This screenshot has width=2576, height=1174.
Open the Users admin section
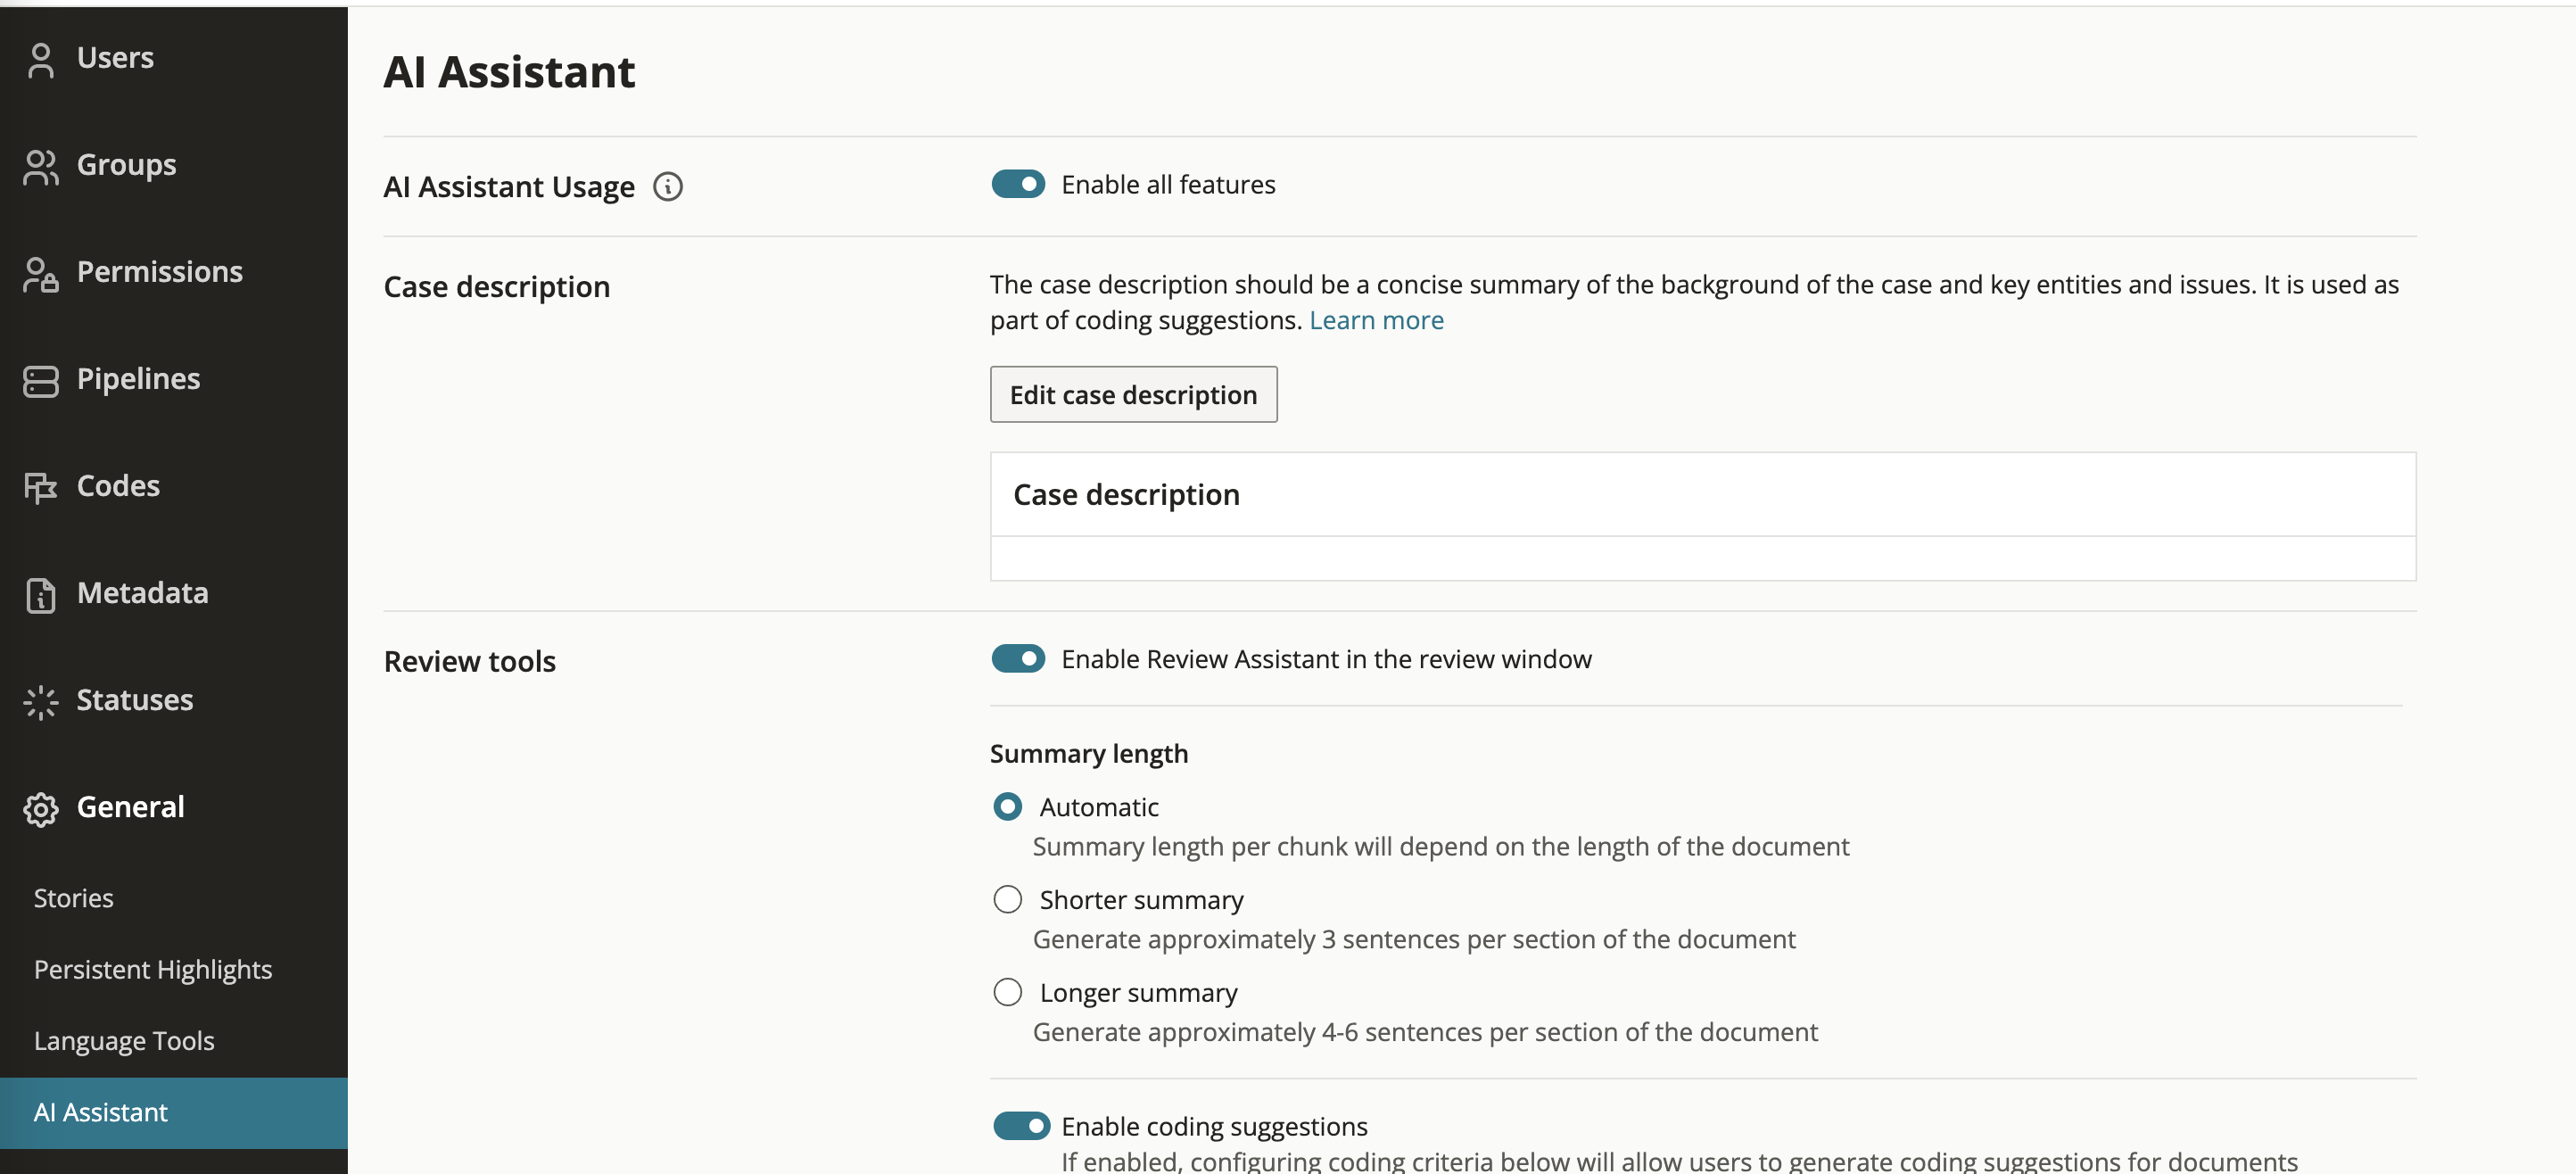115,58
